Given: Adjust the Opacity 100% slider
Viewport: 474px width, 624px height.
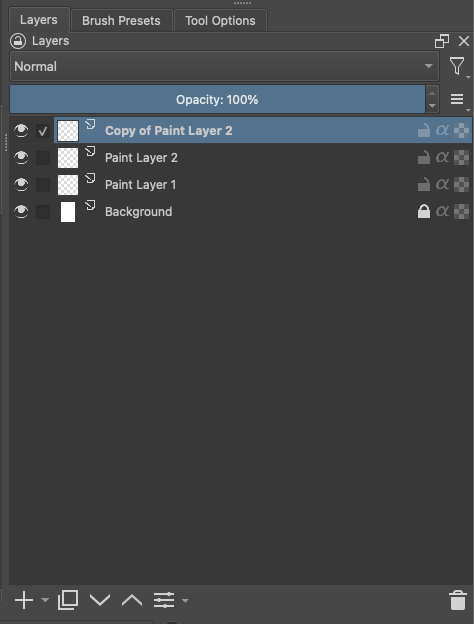Looking at the screenshot, I should (217, 99).
